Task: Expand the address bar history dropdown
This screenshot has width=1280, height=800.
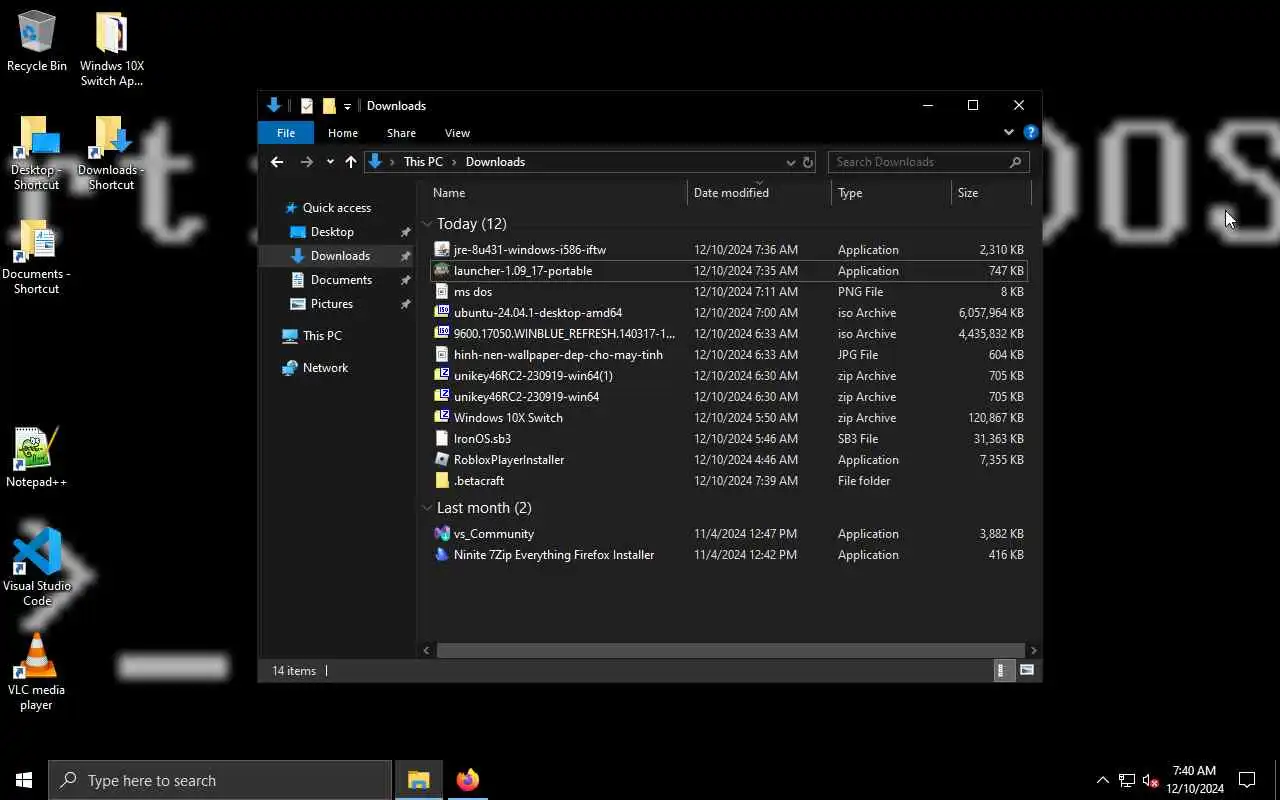Action: click(x=790, y=162)
